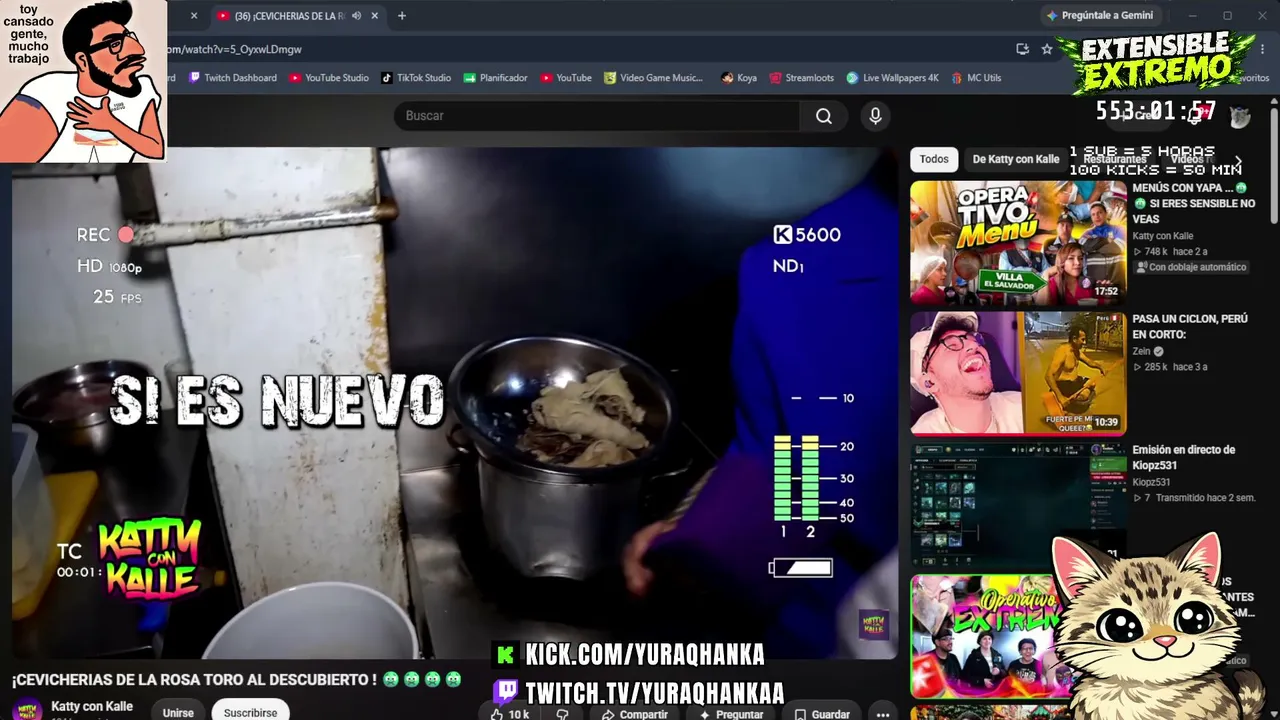This screenshot has width=1280, height=720.
Task: Select the De Katty con Kalle chip
Action: click(1016, 159)
